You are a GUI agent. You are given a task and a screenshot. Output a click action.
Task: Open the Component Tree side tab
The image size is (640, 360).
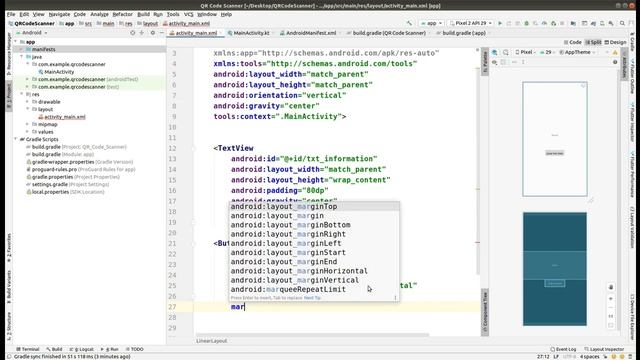coord(485,311)
